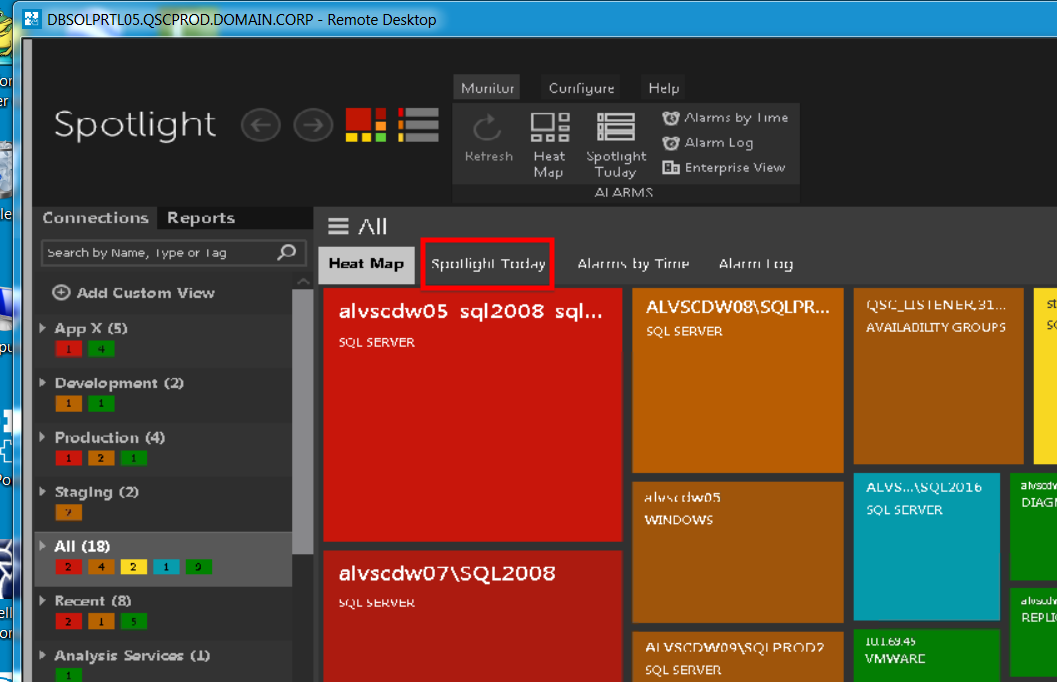Expand the Production (4) group
Screen dimensions: 1057x682
tap(42, 437)
